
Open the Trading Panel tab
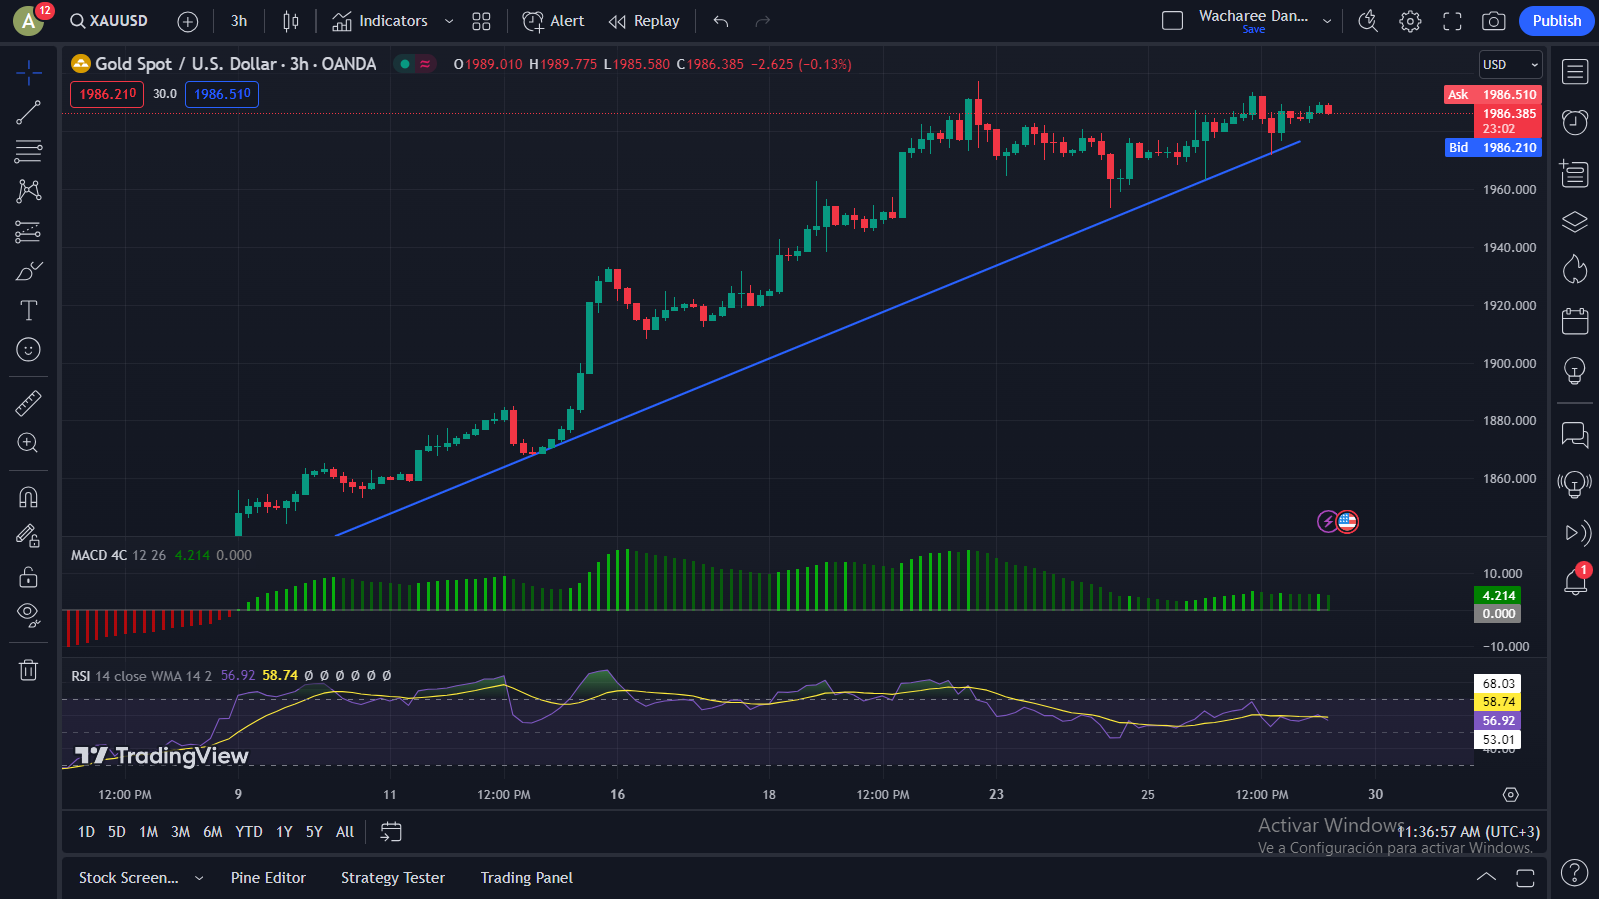(x=527, y=878)
